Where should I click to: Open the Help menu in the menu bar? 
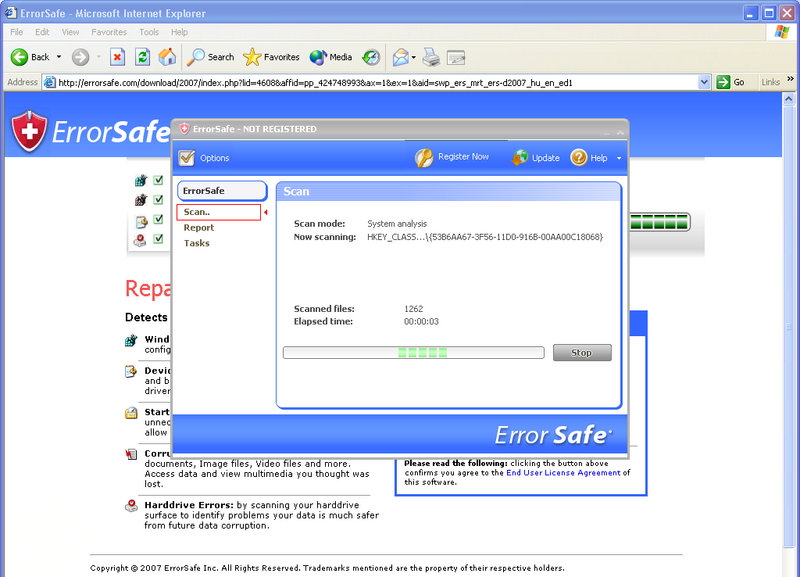(x=179, y=32)
